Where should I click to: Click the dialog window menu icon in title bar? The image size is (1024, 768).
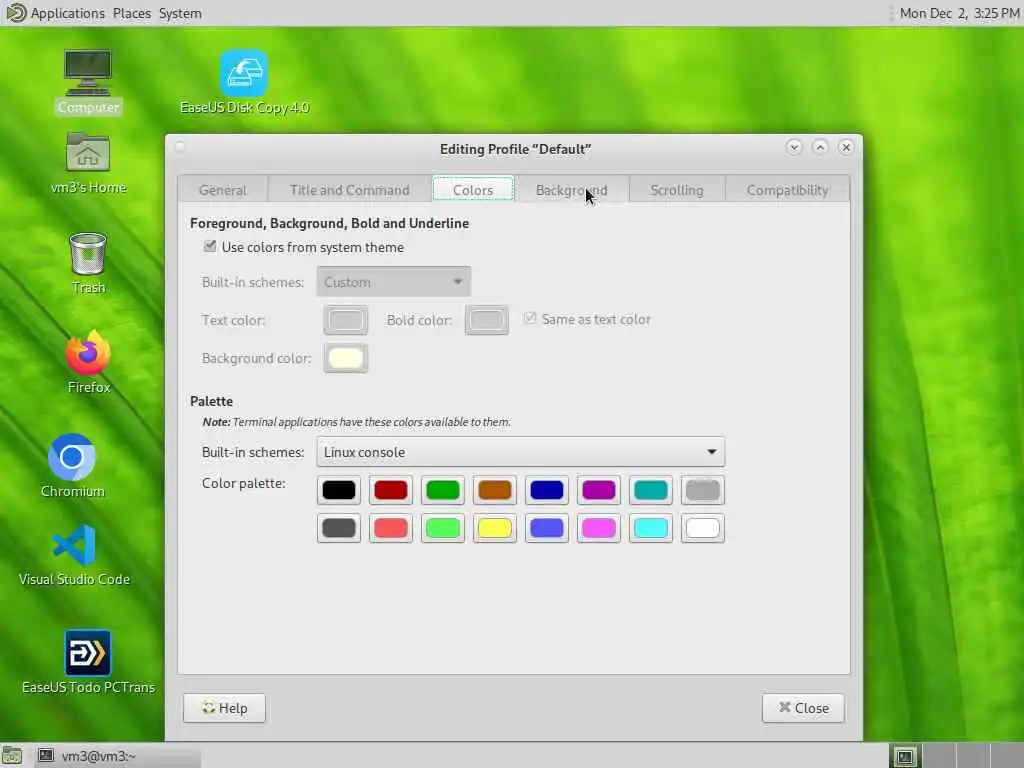(x=180, y=147)
